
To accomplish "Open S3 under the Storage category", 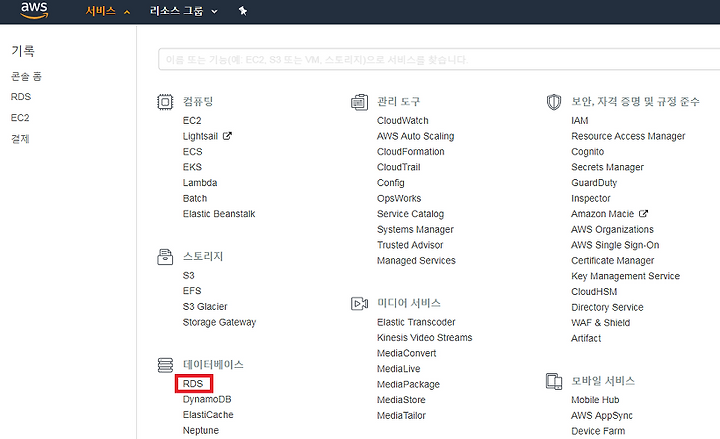I will 188,276.
